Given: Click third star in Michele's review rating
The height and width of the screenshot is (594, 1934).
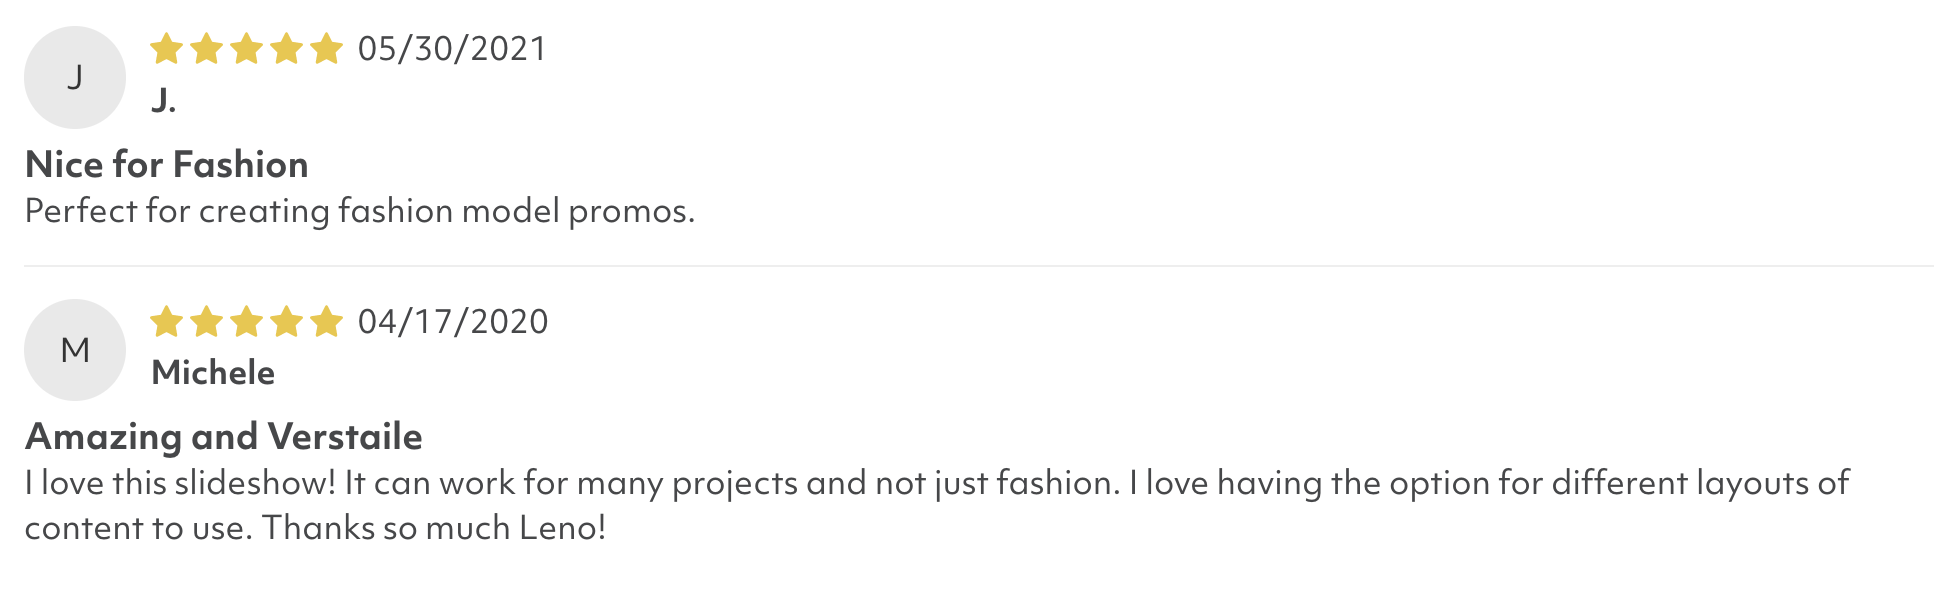Looking at the screenshot, I should coord(246,321).
